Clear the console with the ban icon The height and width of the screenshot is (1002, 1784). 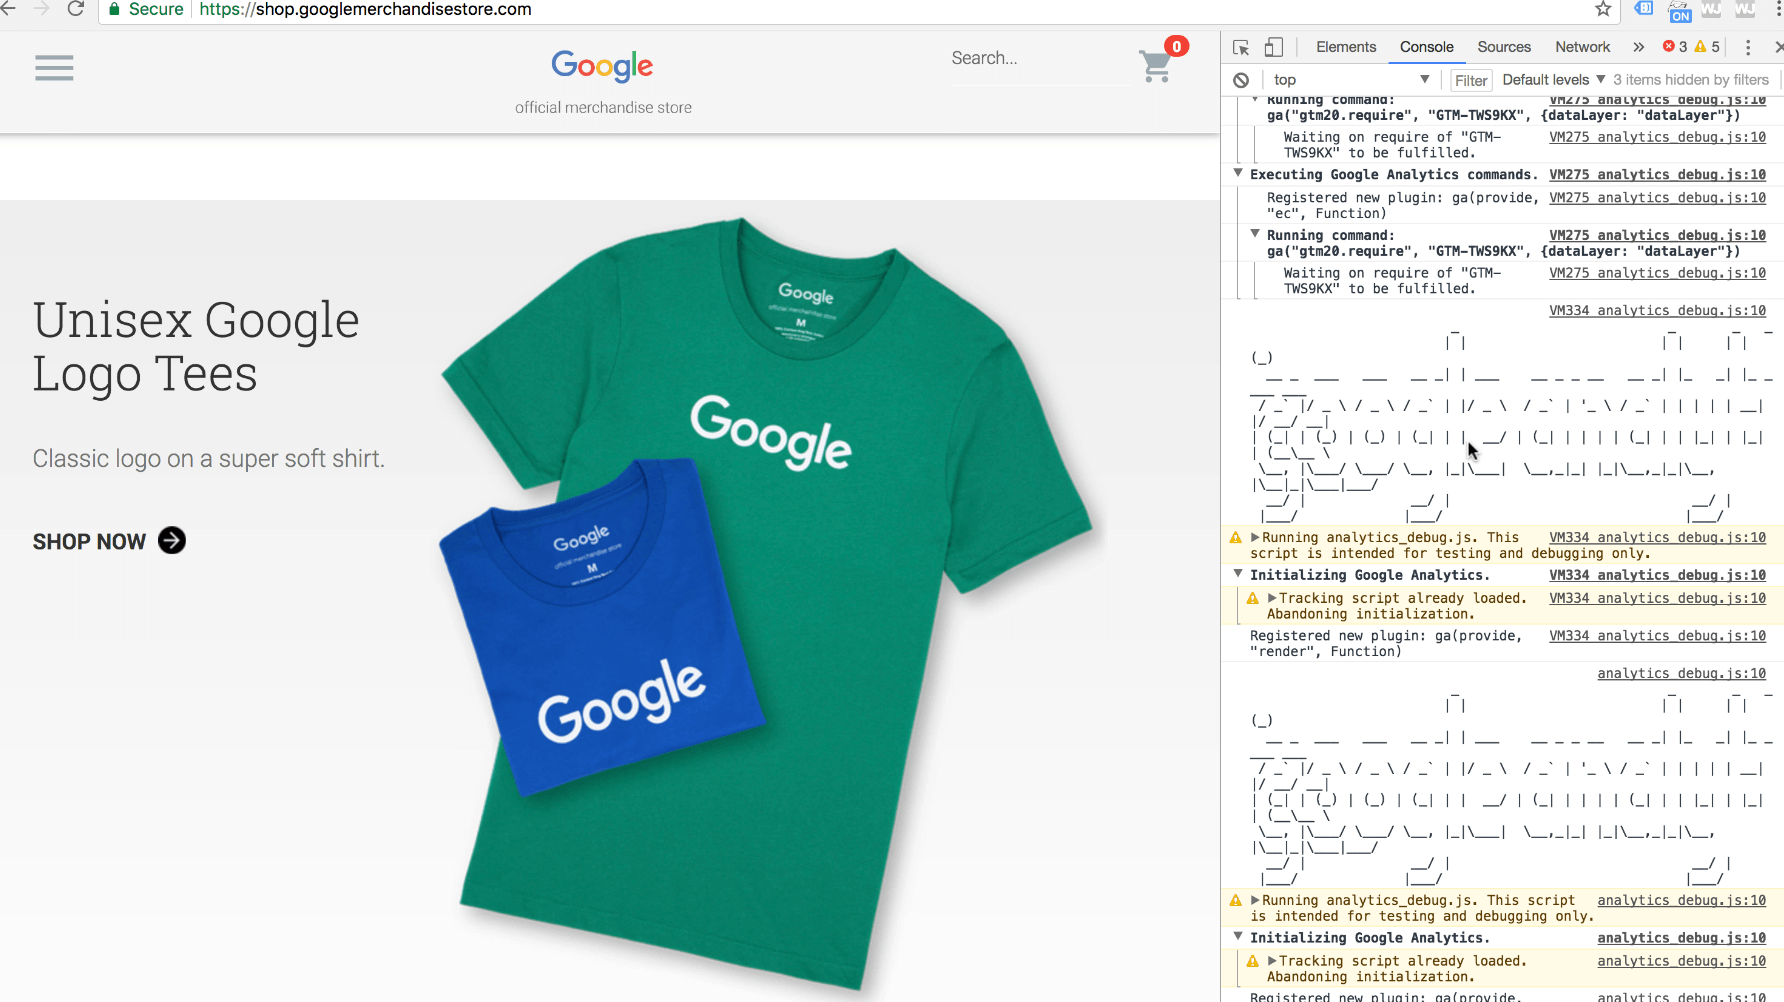(1241, 80)
